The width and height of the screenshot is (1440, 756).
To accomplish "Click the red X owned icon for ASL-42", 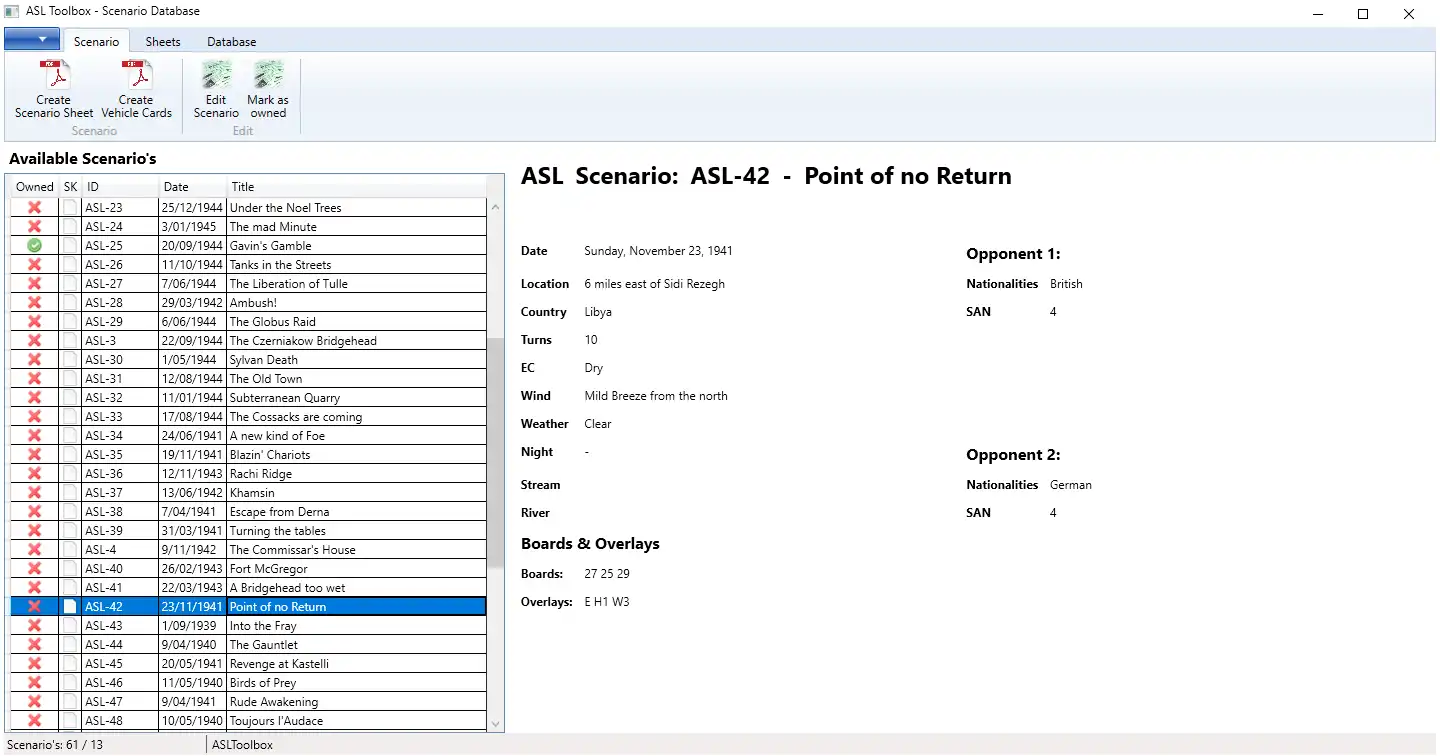I will tap(34, 607).
